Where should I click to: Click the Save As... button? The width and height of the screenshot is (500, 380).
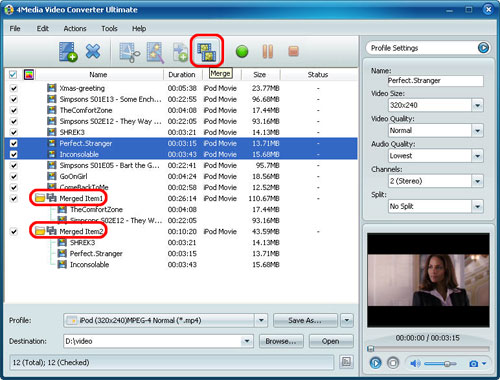pyautogui.click(x=305, y=321)
